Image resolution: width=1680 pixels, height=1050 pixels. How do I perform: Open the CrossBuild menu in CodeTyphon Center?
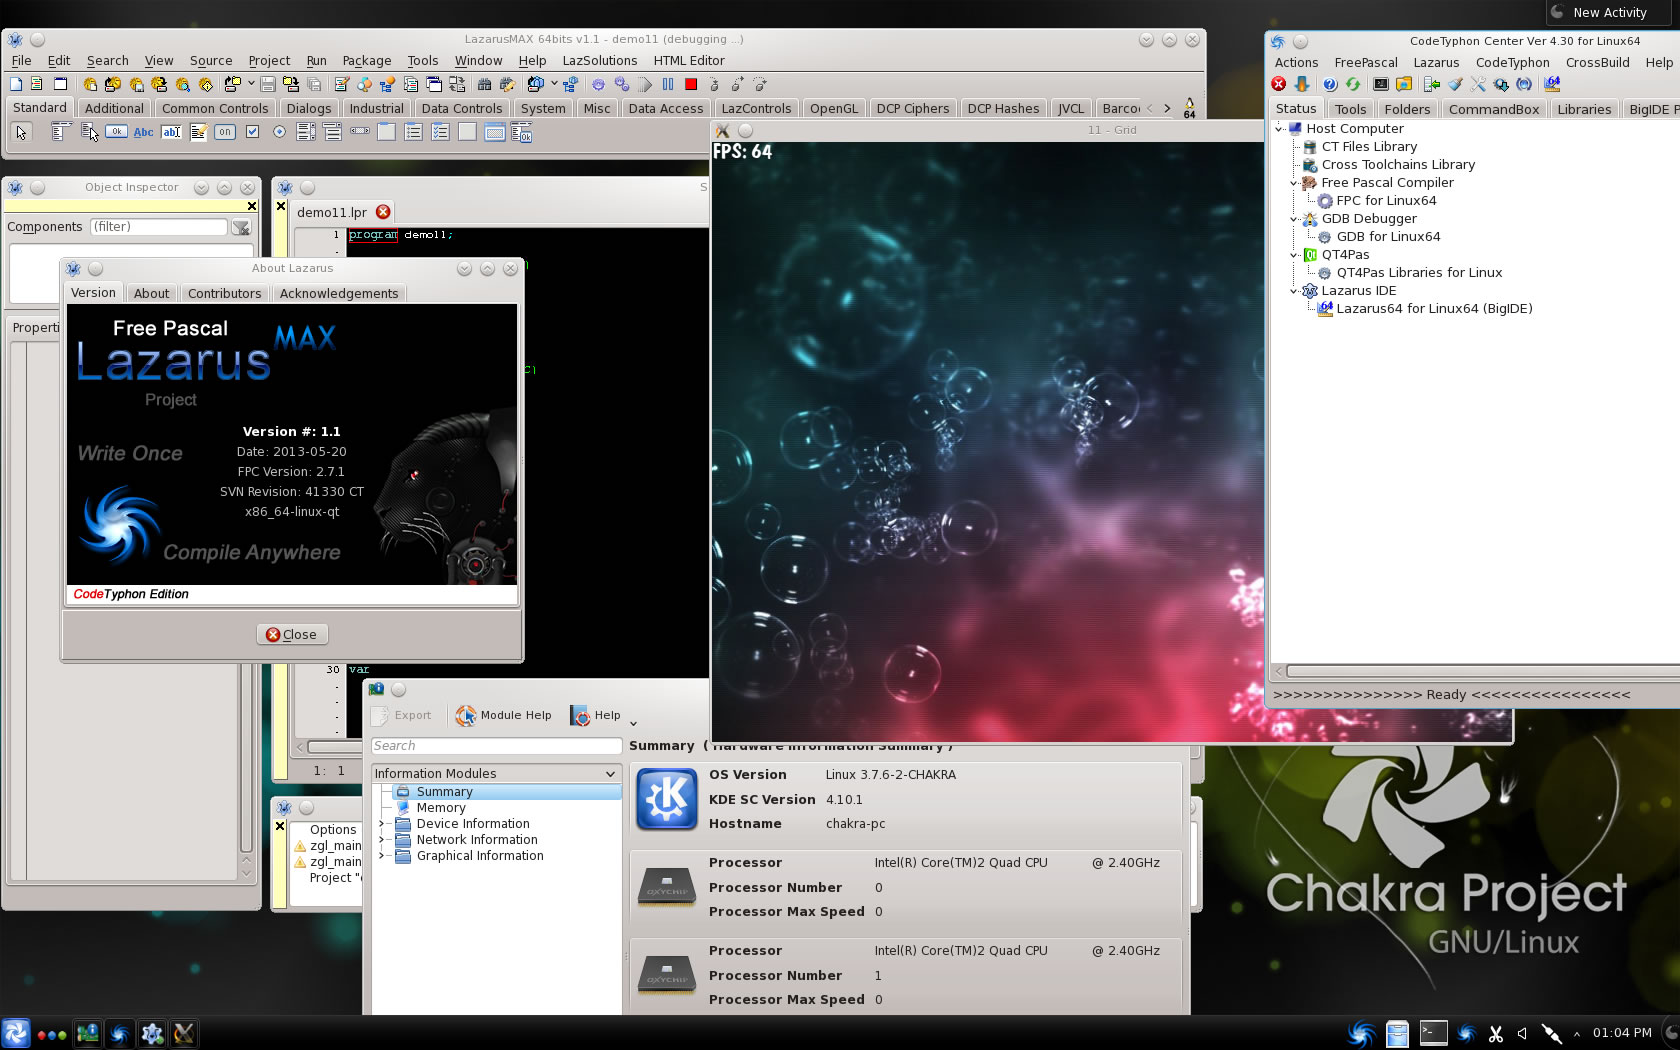[1597, 63]
